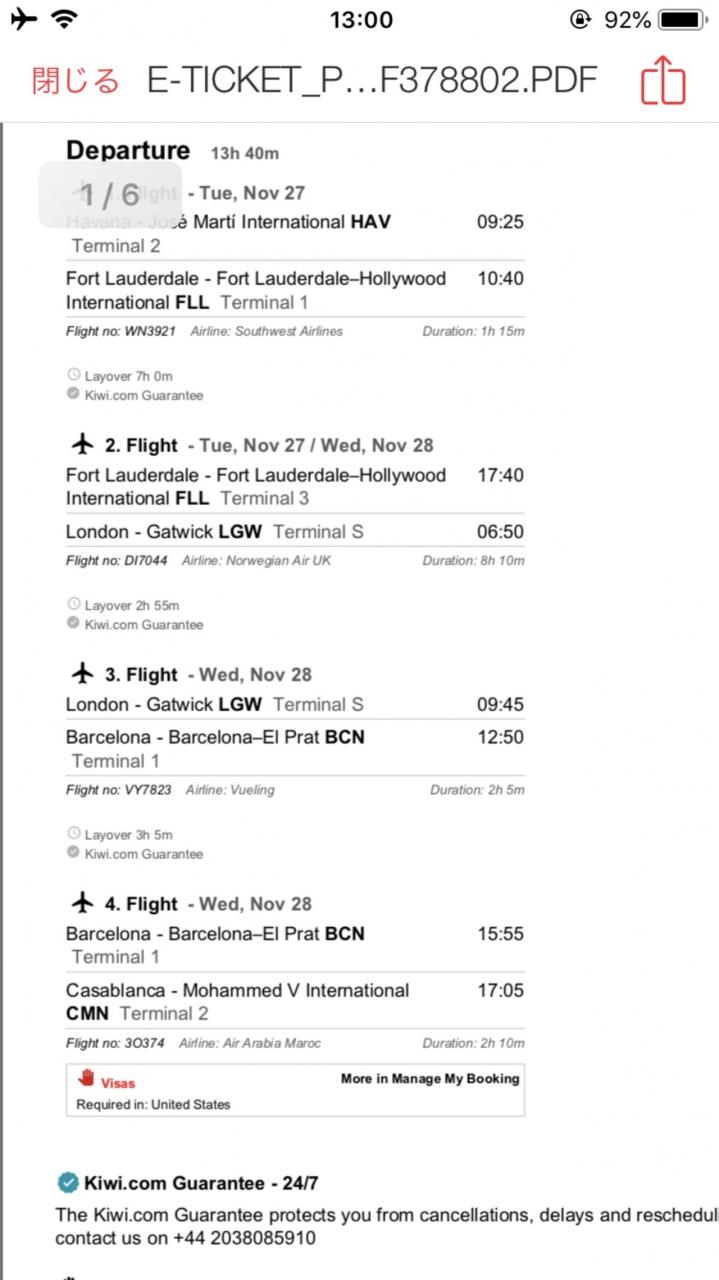Viewport: 719px width, 1280px height.
Task: Tap the 1 / 6 page indicator
Action: click(x=110, y=194)
